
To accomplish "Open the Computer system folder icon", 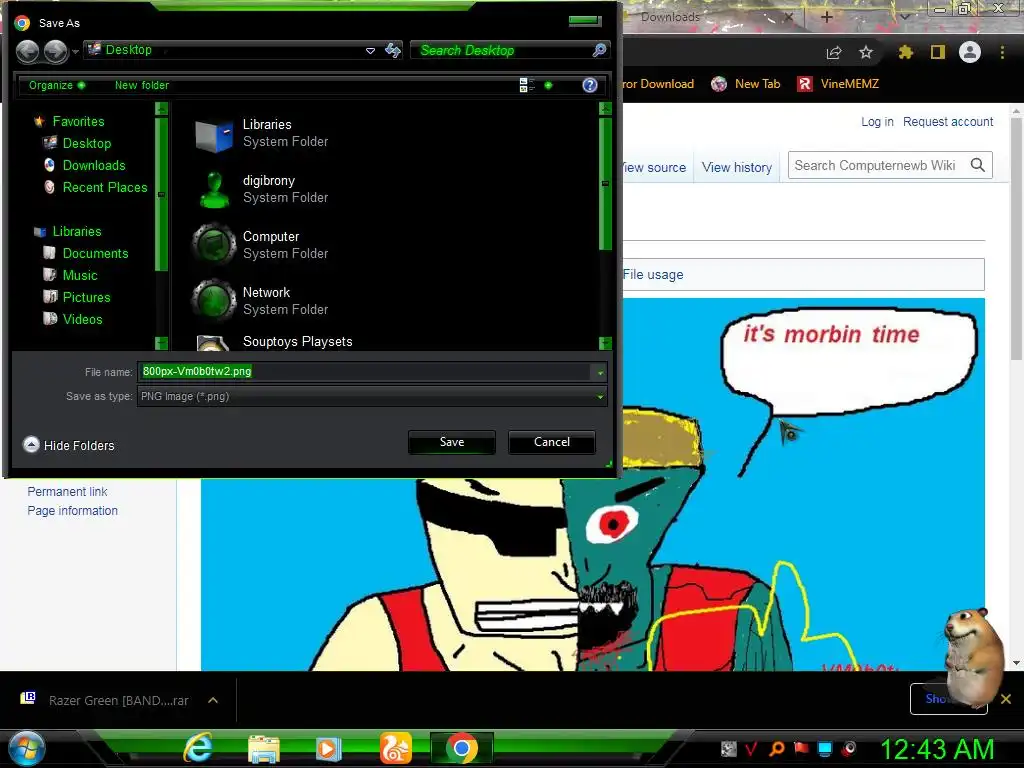I will point(214,245).
